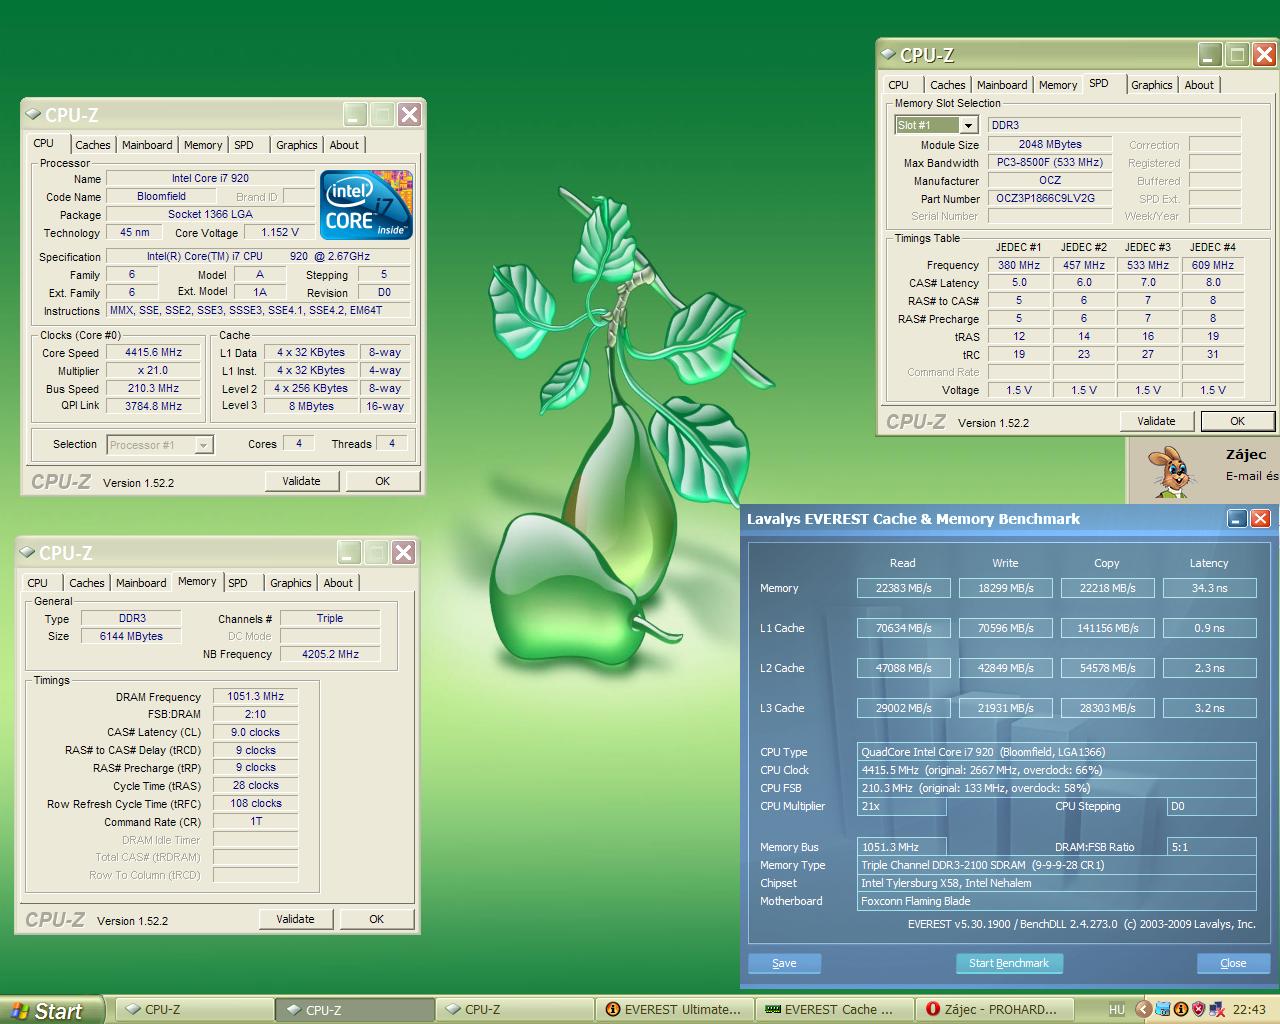Click the L1 Cache Copy 141156 MB/s value
Viewport: 1280px width, 1024px height.
(x=1107, y=628)
